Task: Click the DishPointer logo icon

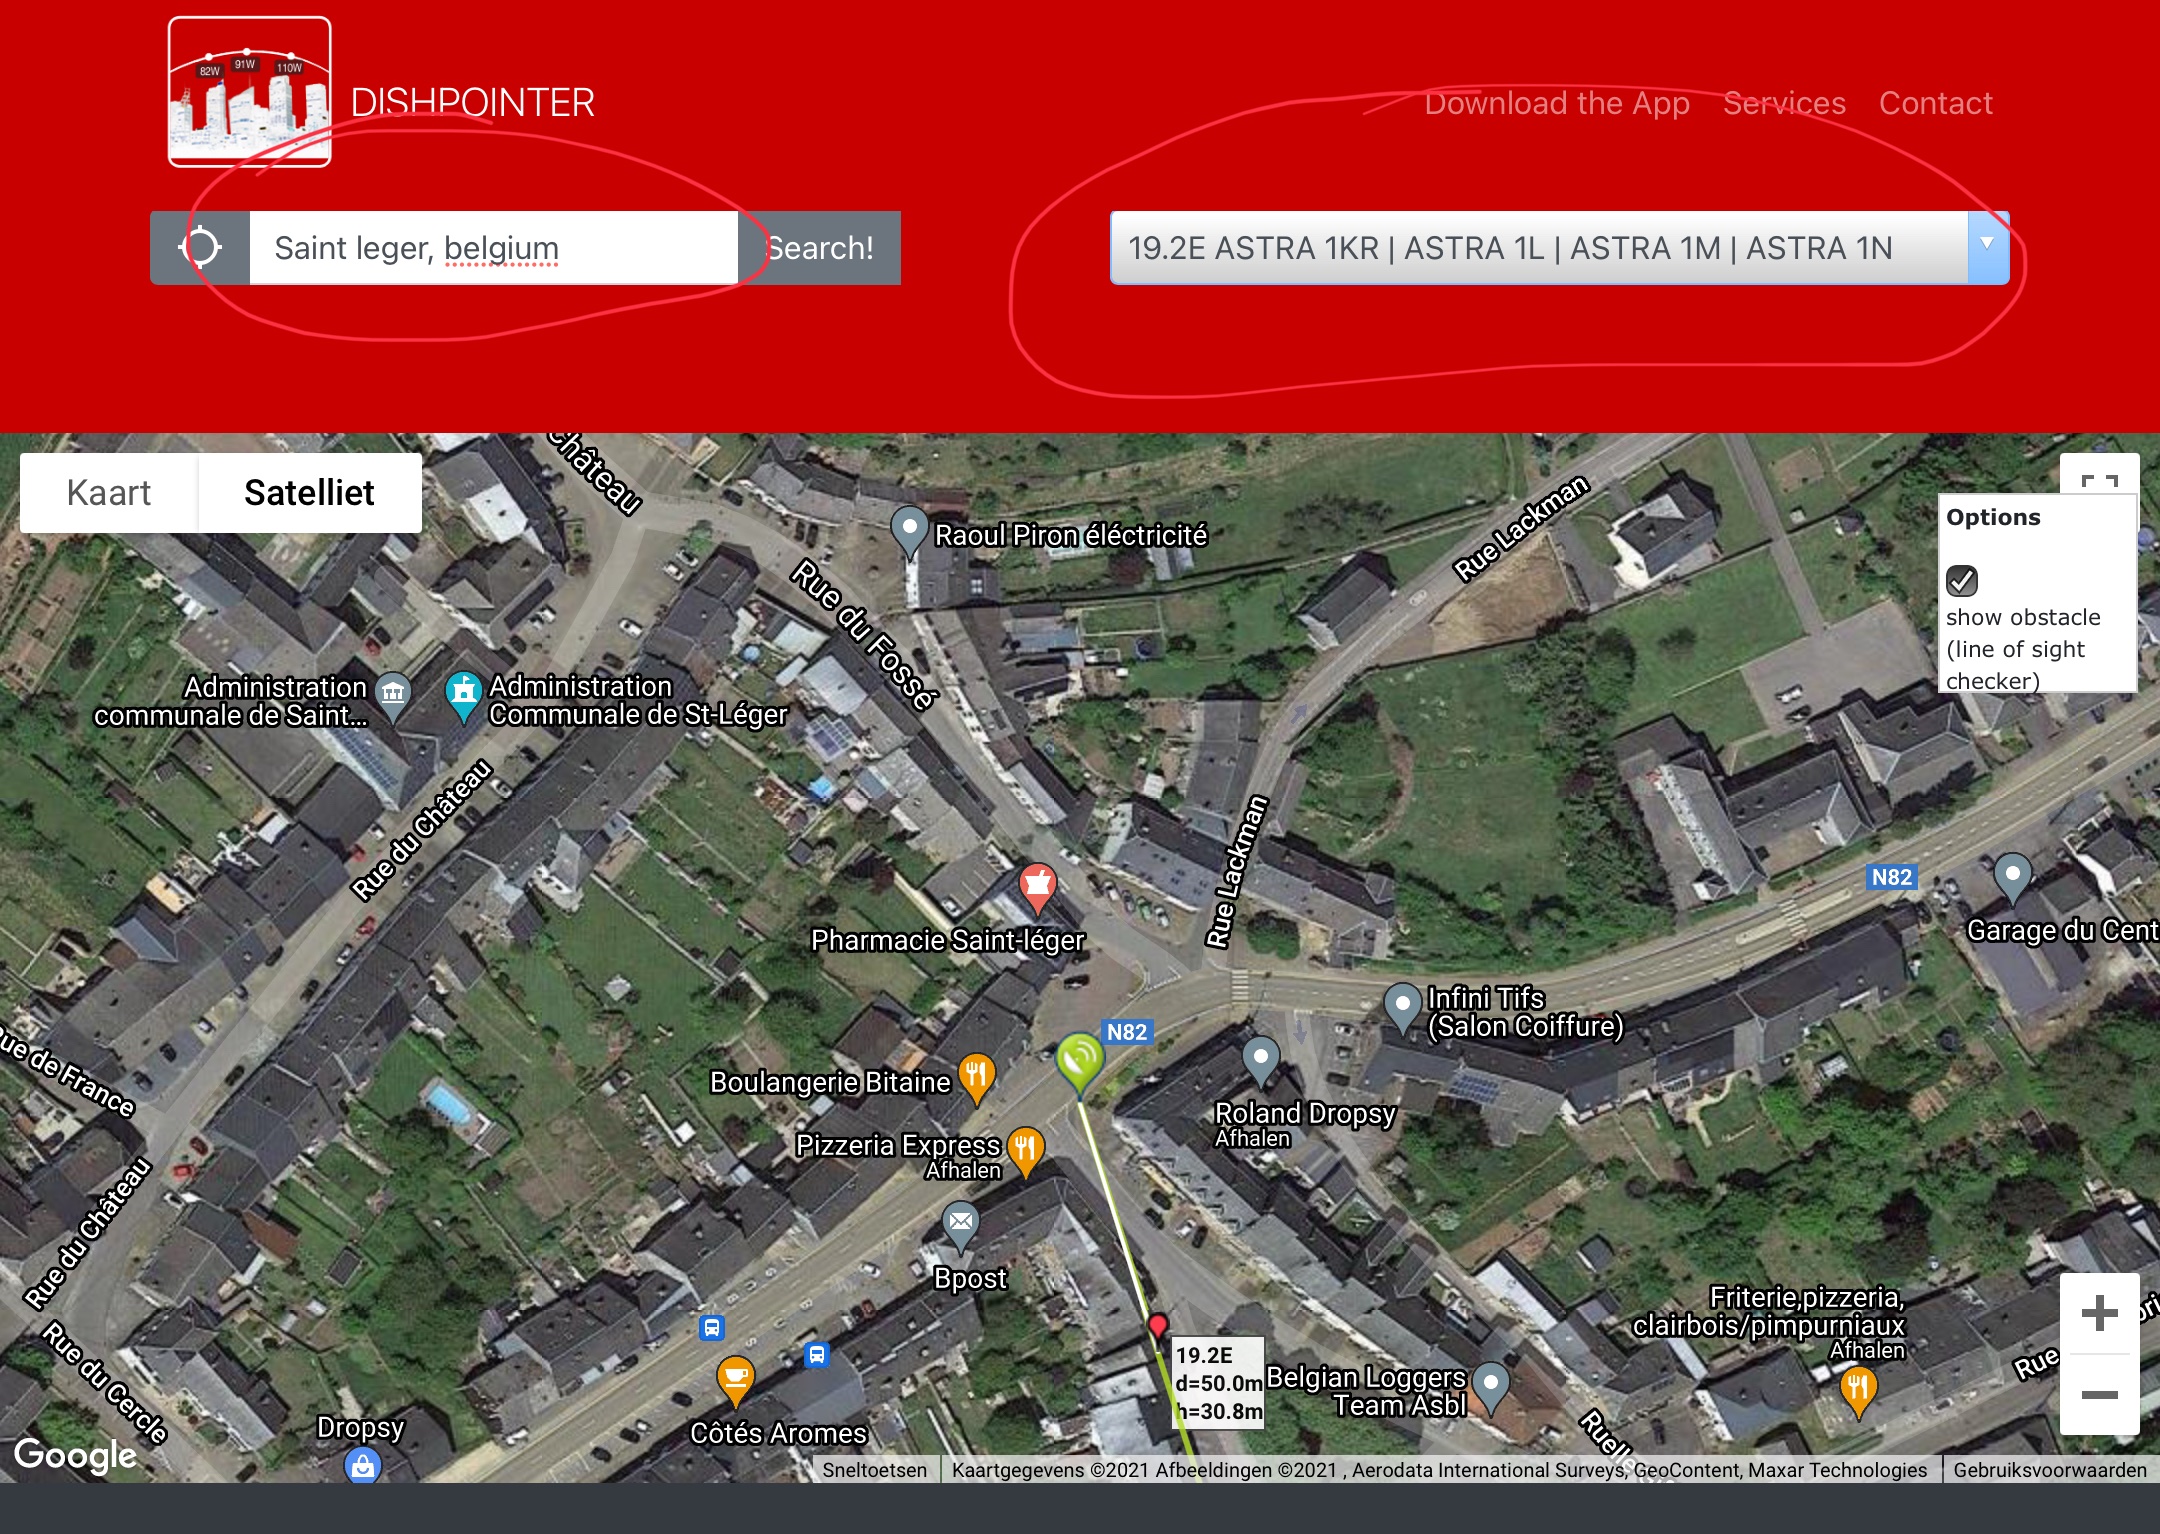Action: (x=249, y=92)
